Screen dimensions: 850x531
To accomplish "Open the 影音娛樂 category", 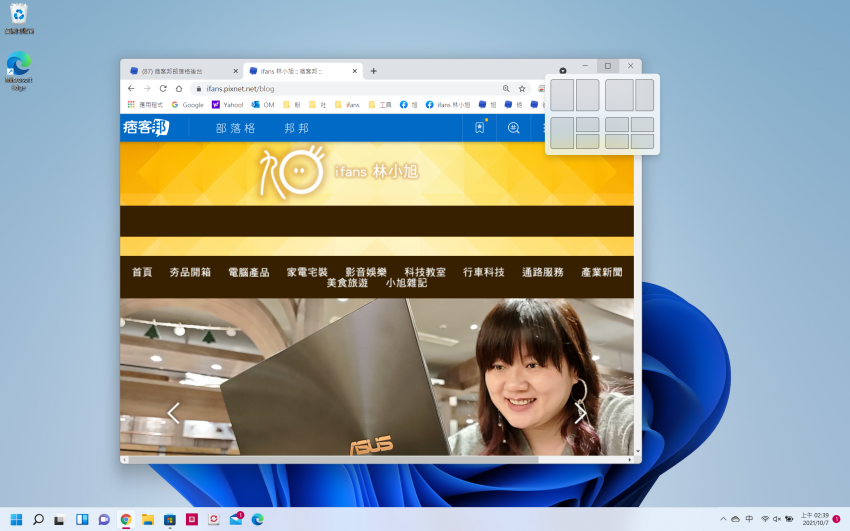I will click(x=366, y=272).
